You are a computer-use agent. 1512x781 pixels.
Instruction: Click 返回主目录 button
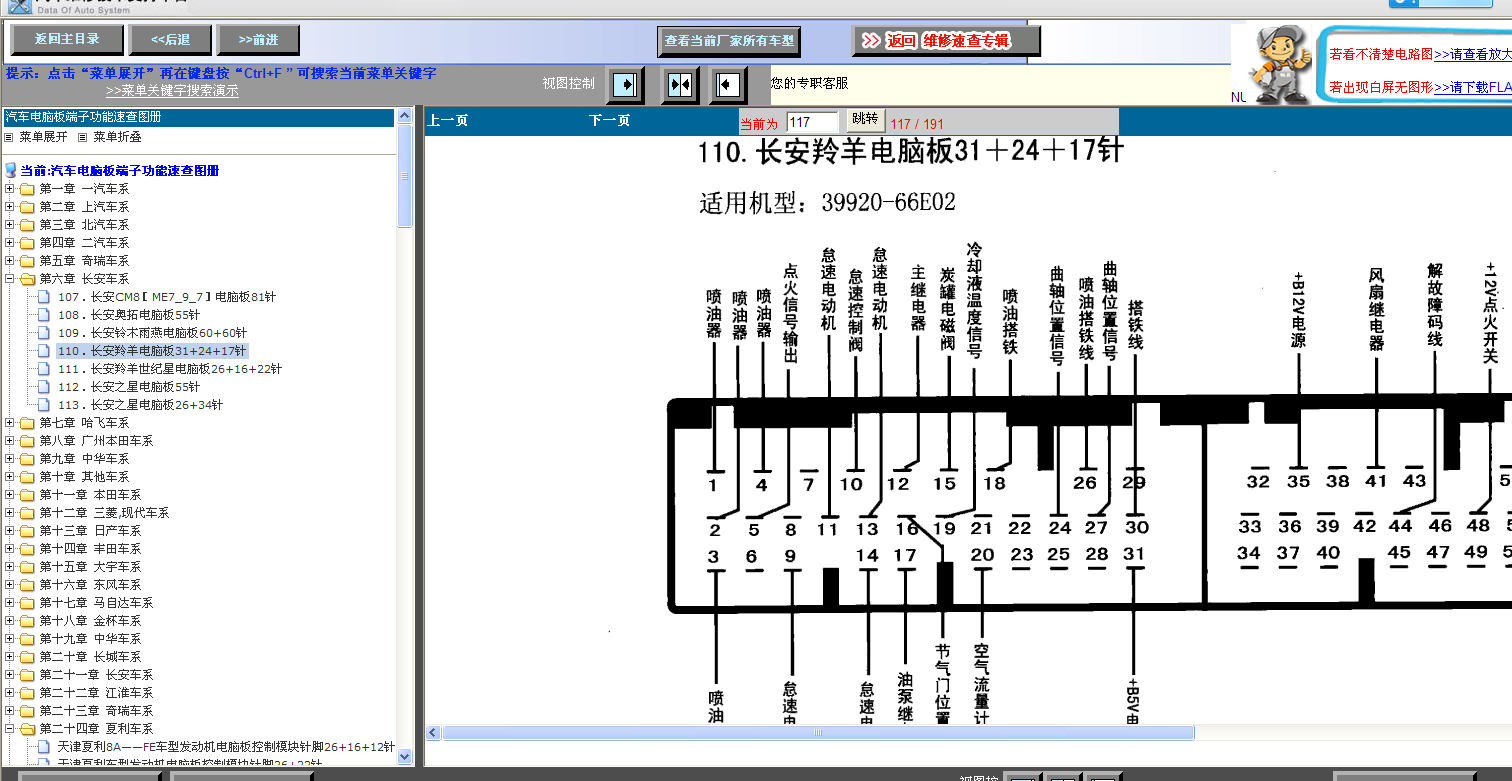click(67, 40)
